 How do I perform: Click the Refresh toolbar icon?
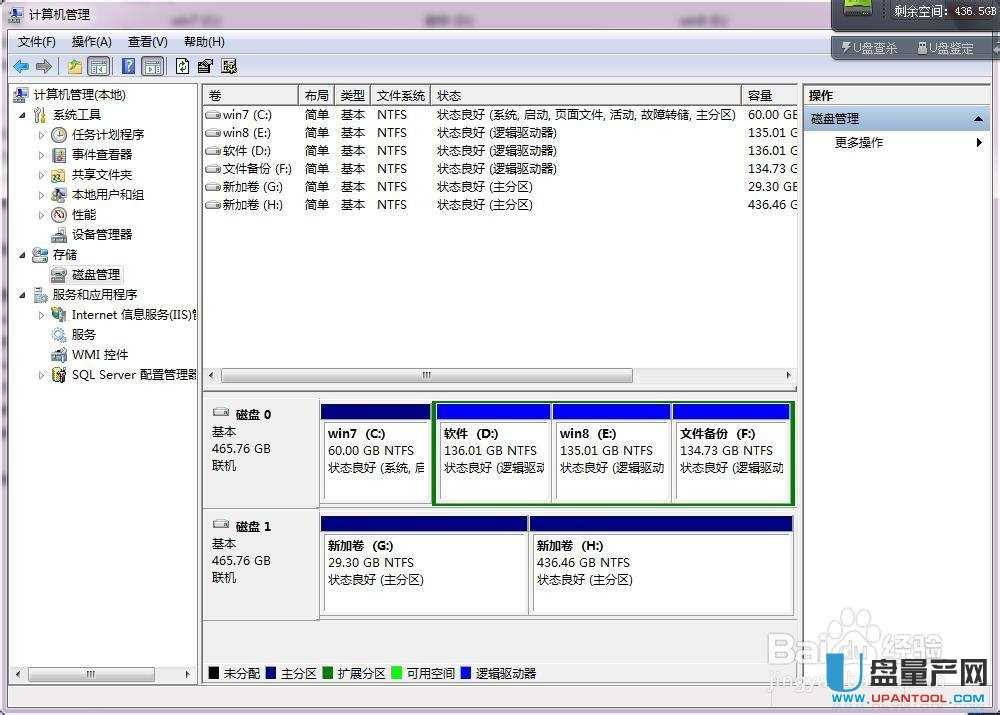182,66
